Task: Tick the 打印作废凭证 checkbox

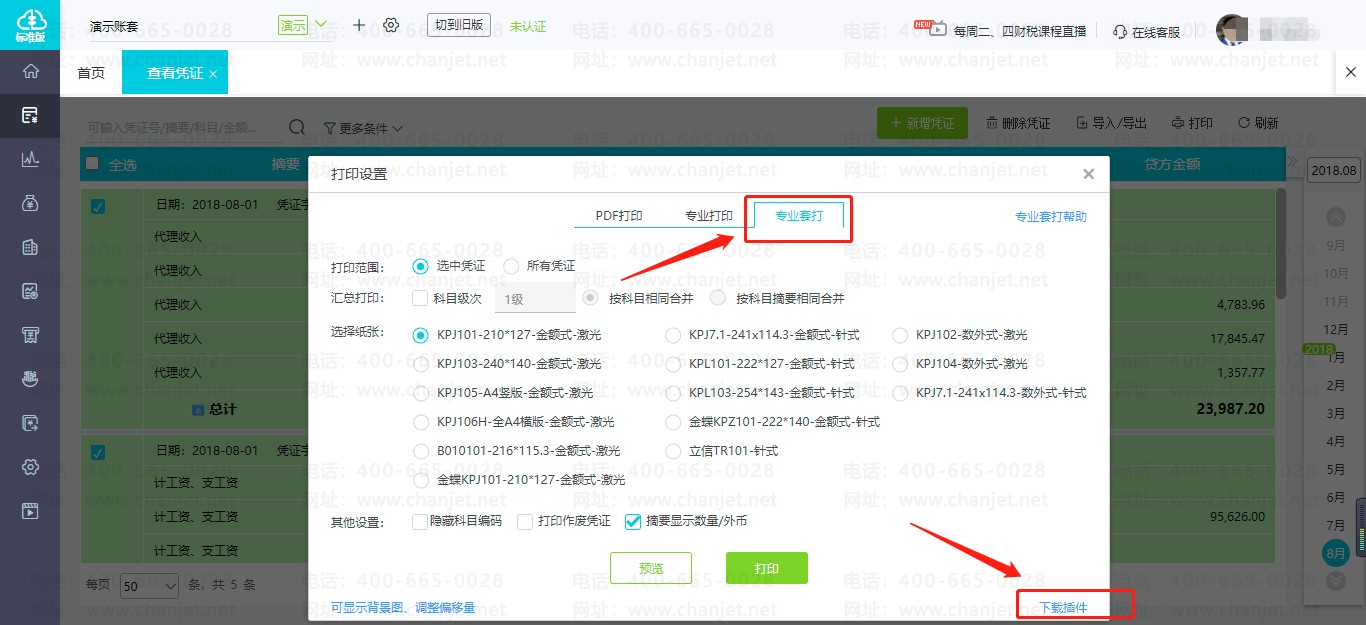Action: (525, 521)
